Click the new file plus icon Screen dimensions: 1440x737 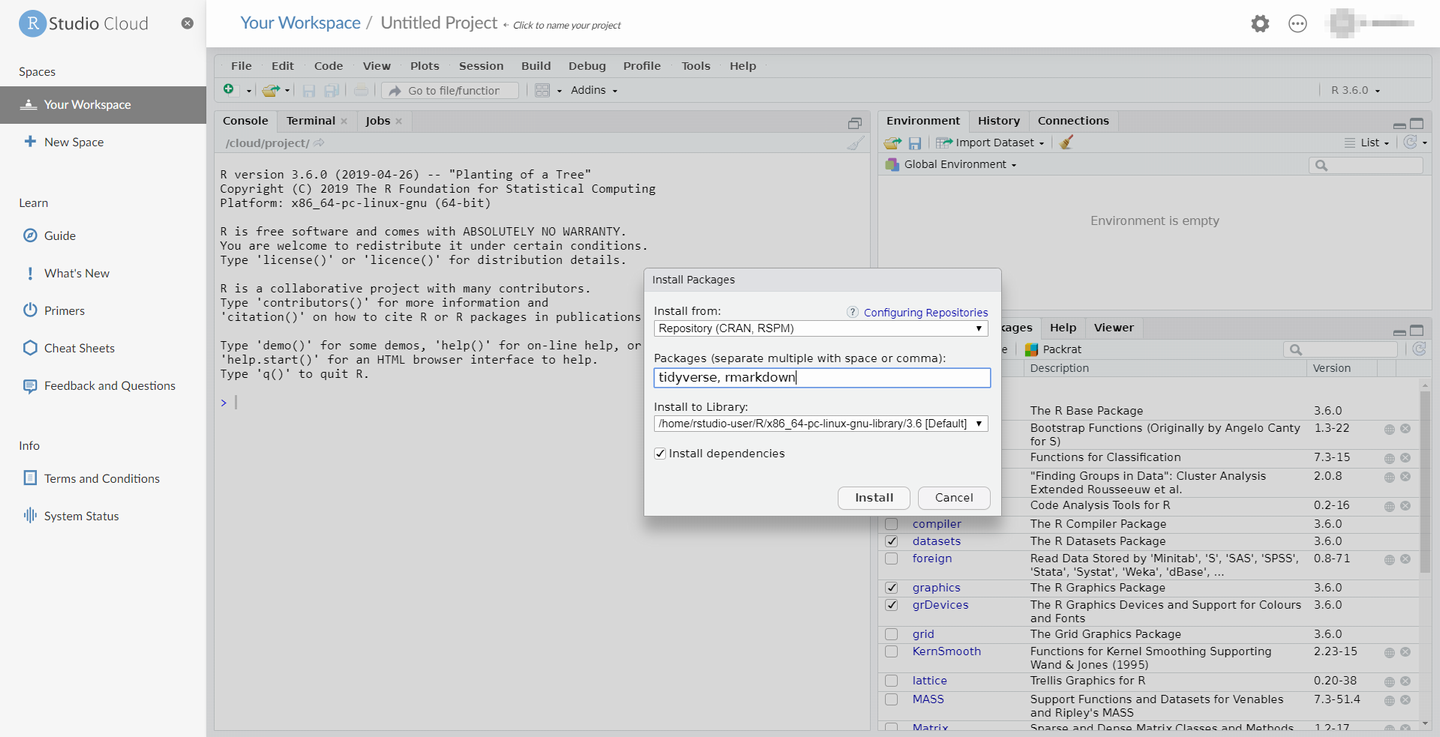click(229, 90)
